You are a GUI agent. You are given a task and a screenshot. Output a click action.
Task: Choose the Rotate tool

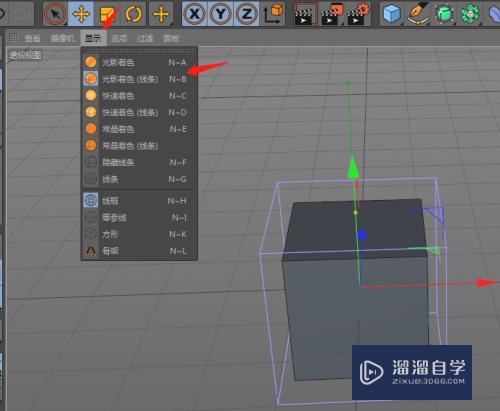(x=133, y=14)
